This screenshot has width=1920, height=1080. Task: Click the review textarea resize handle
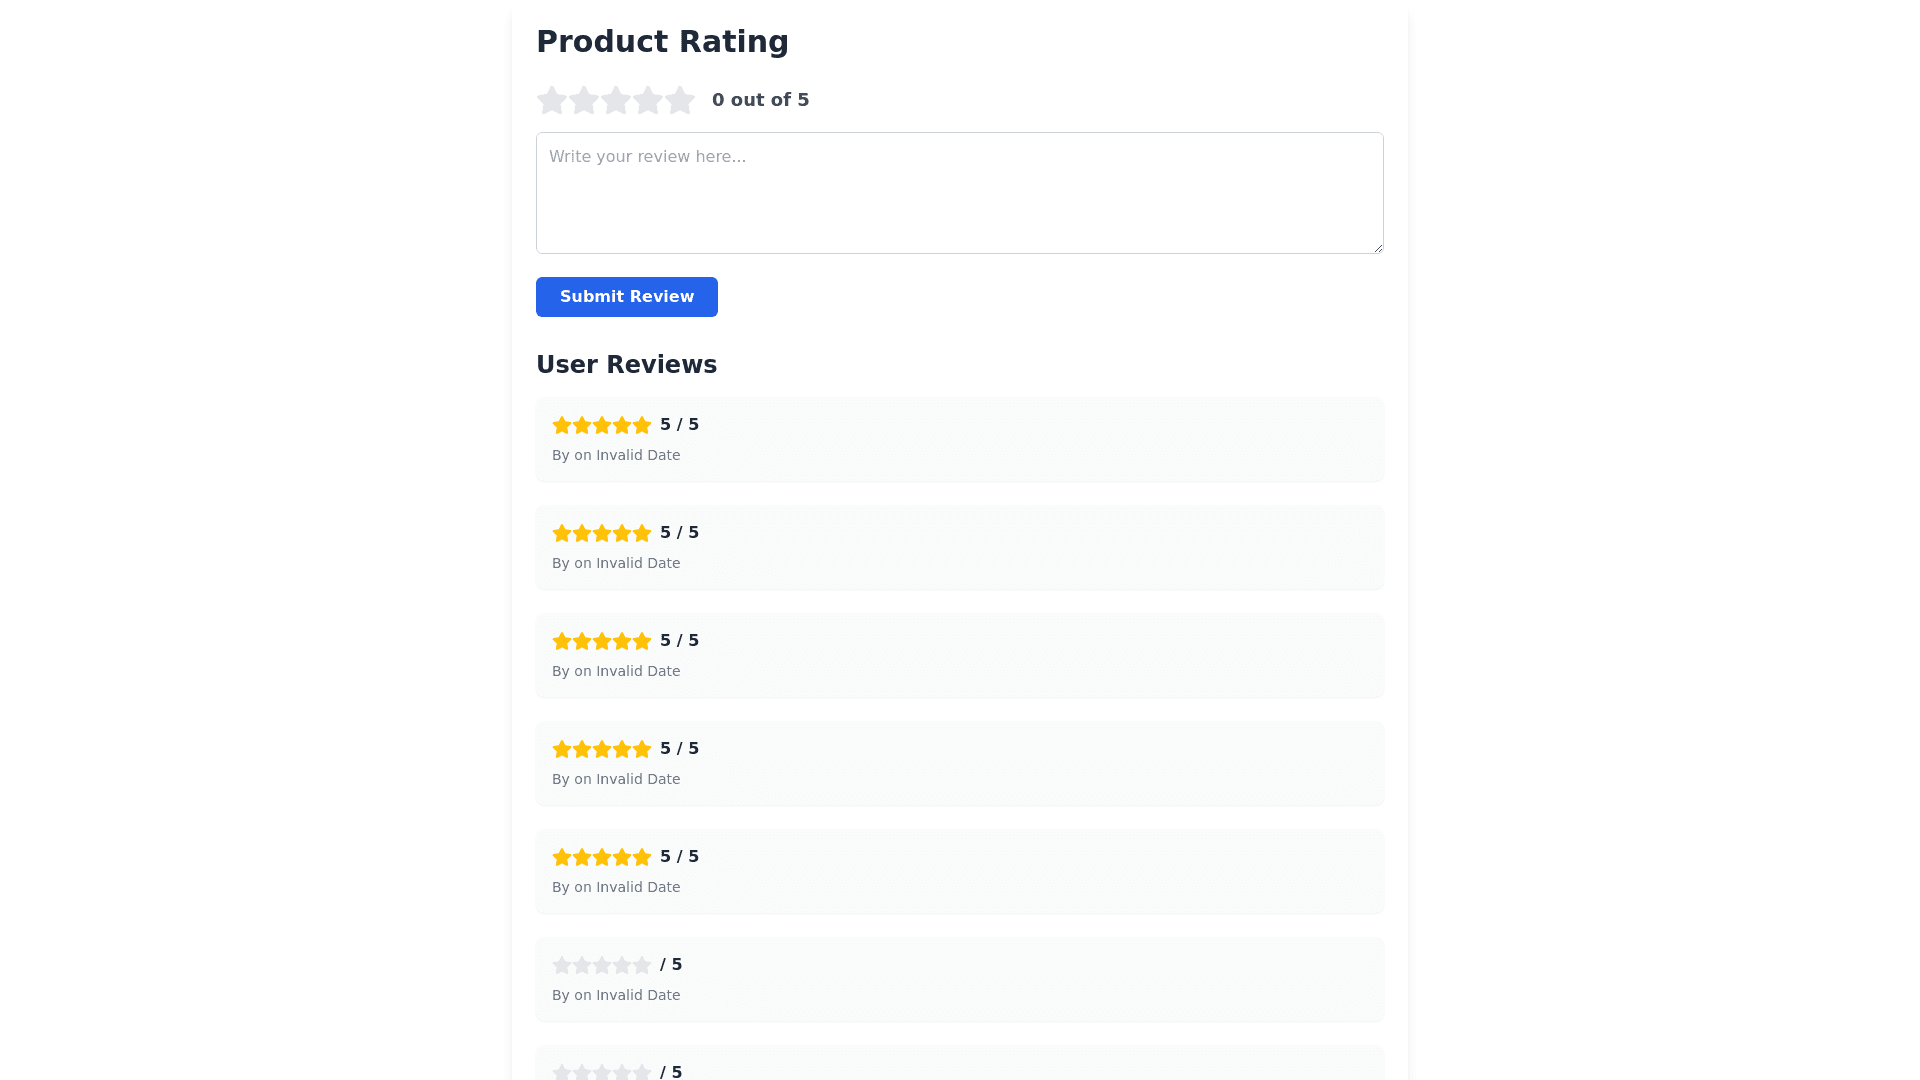[x=1377, y=247]
